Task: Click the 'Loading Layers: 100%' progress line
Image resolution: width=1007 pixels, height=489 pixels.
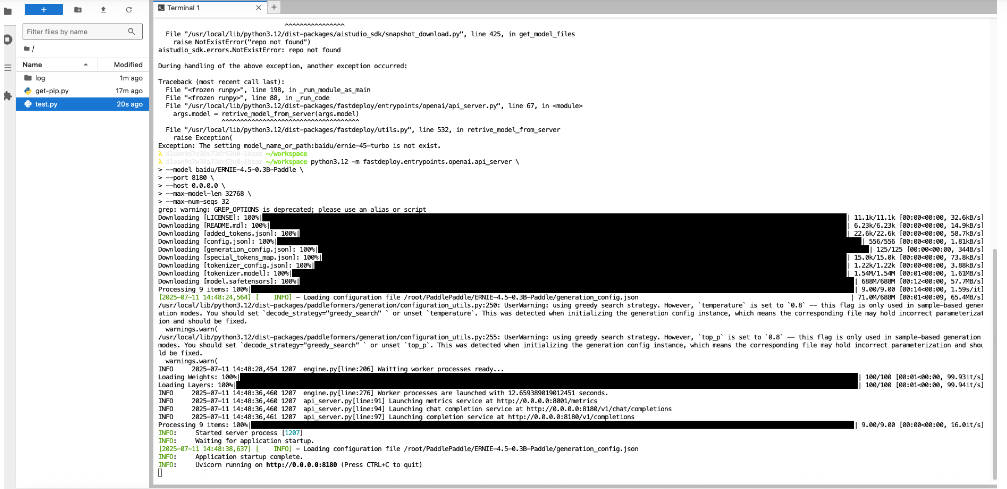Action: (x=570, y=385)
